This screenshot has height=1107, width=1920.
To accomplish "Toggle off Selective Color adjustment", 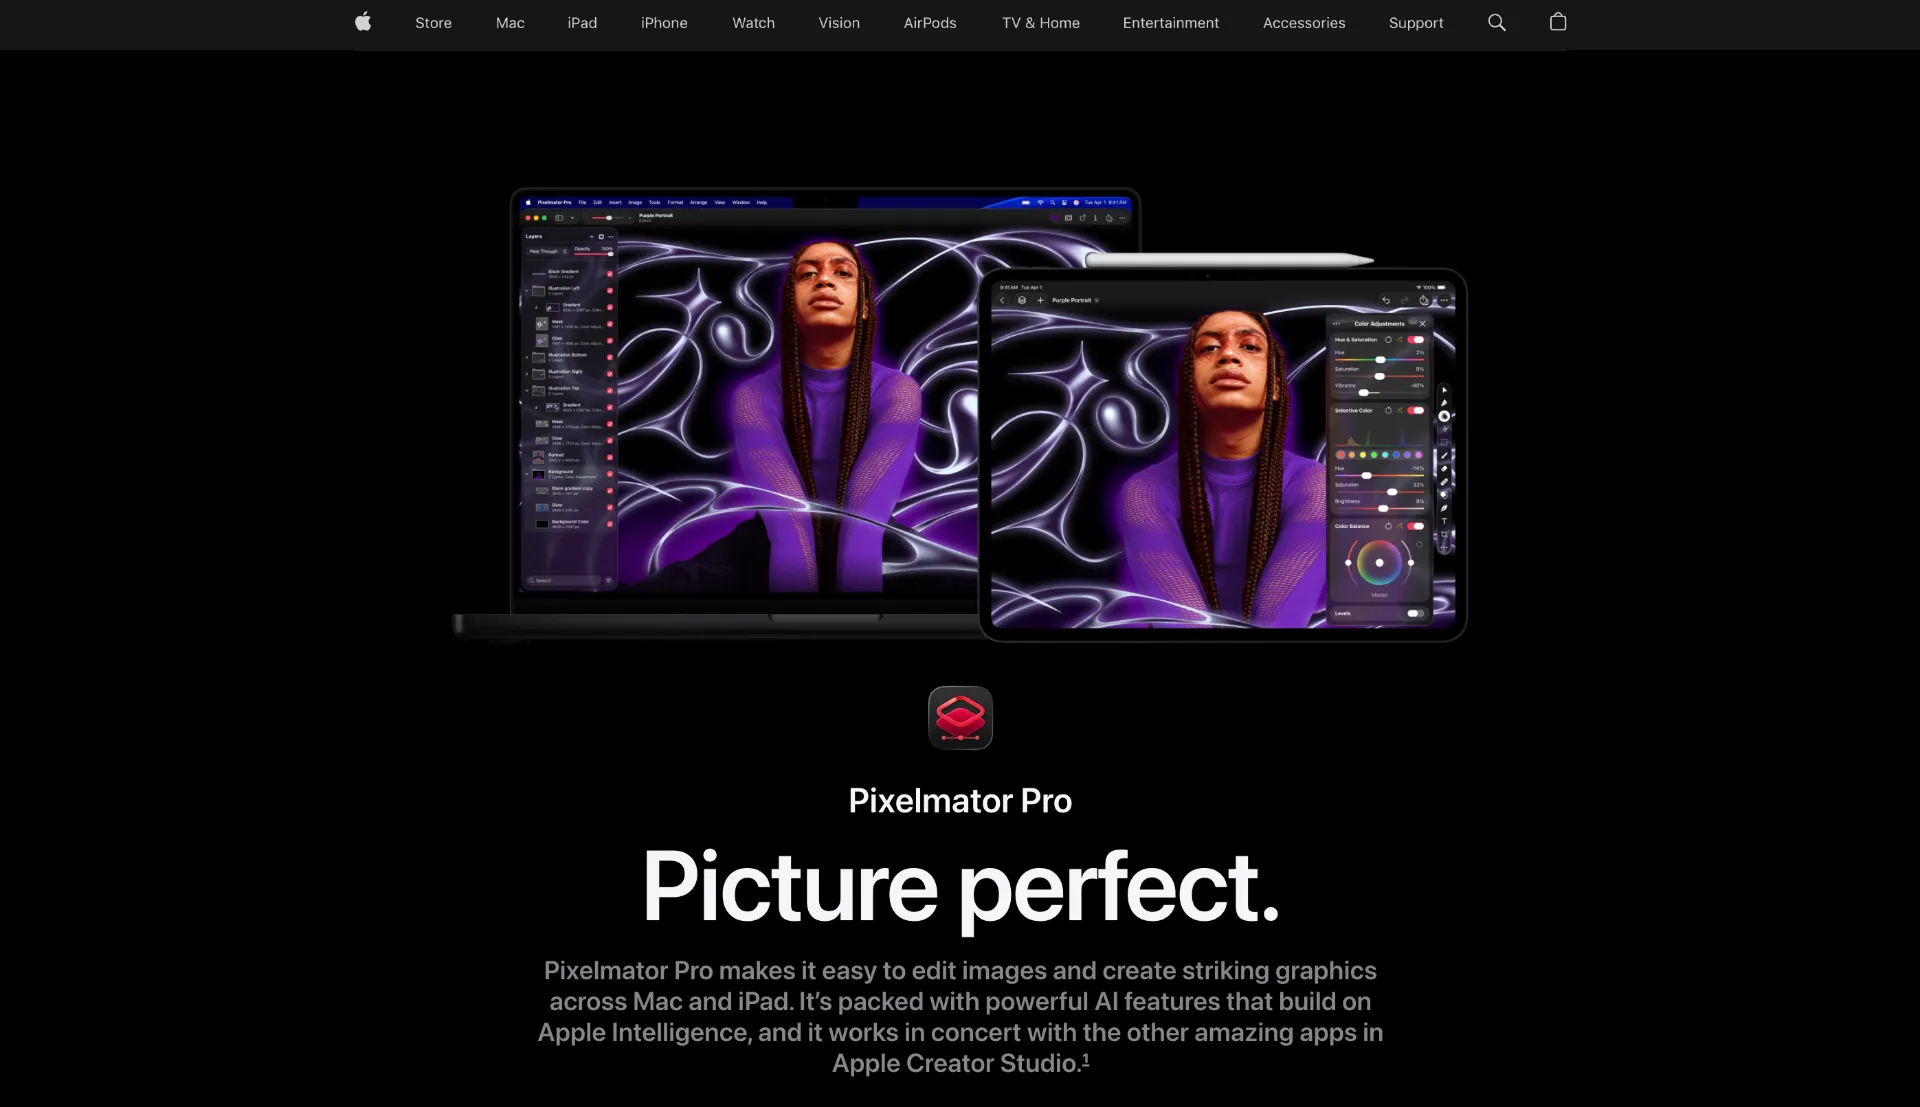I will tap(1416, 410).
